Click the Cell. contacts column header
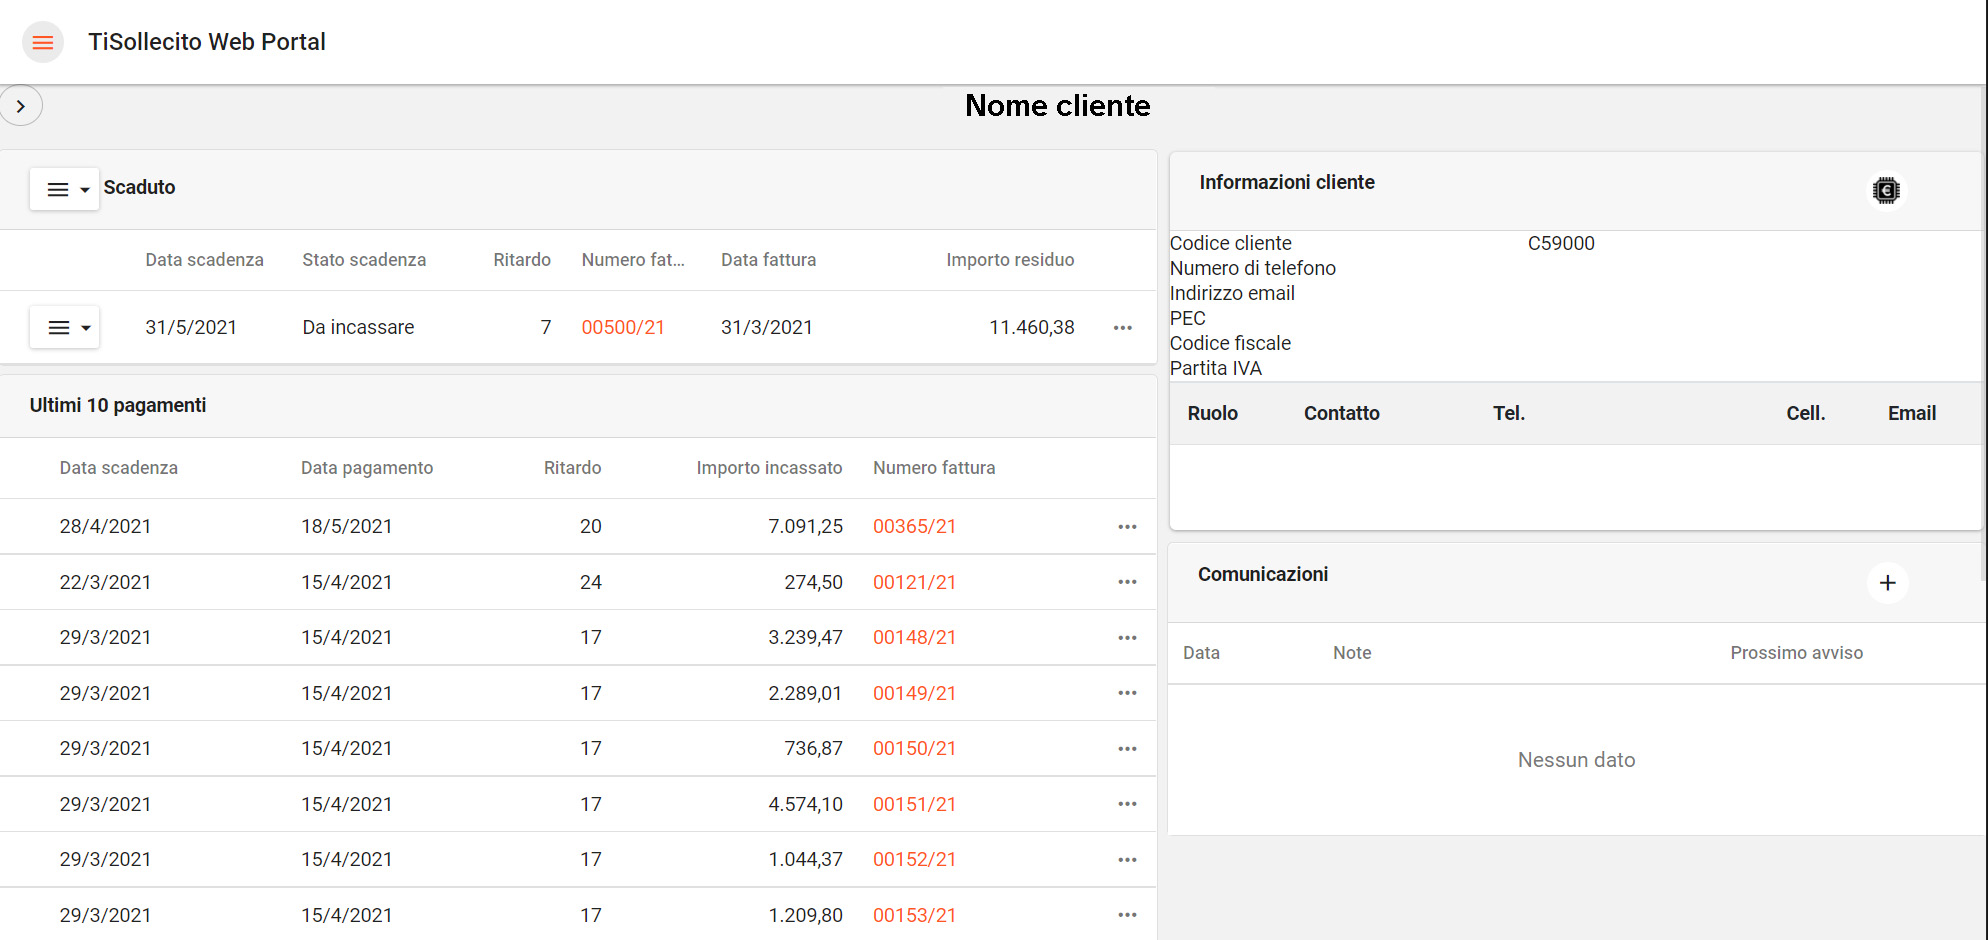This screenshot has width=1988, height=940. (1805, 413)
